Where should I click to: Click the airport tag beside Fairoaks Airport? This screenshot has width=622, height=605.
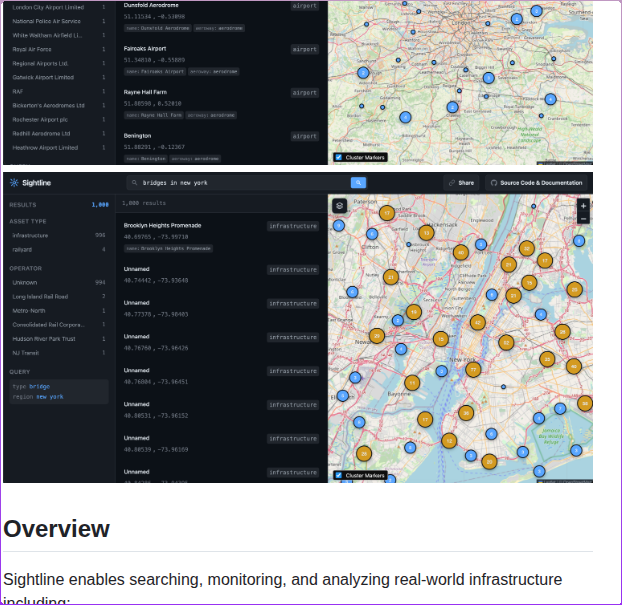(x=305, y=49)
